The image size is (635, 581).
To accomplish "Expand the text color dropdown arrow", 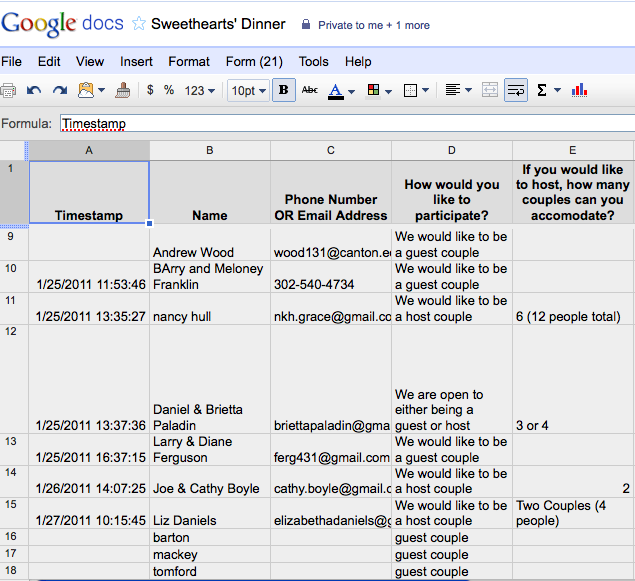I will 352,92.
